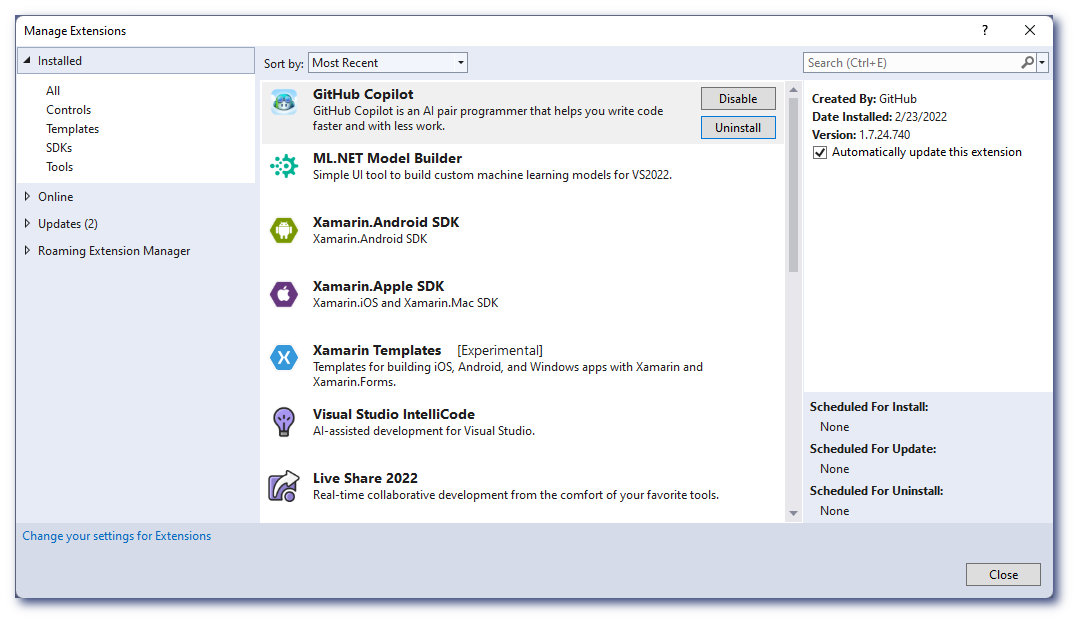This screenshot has height=623, width=1078.
Task: Select the ML.NET Model Builder entry title
Action: click(387, 158)
